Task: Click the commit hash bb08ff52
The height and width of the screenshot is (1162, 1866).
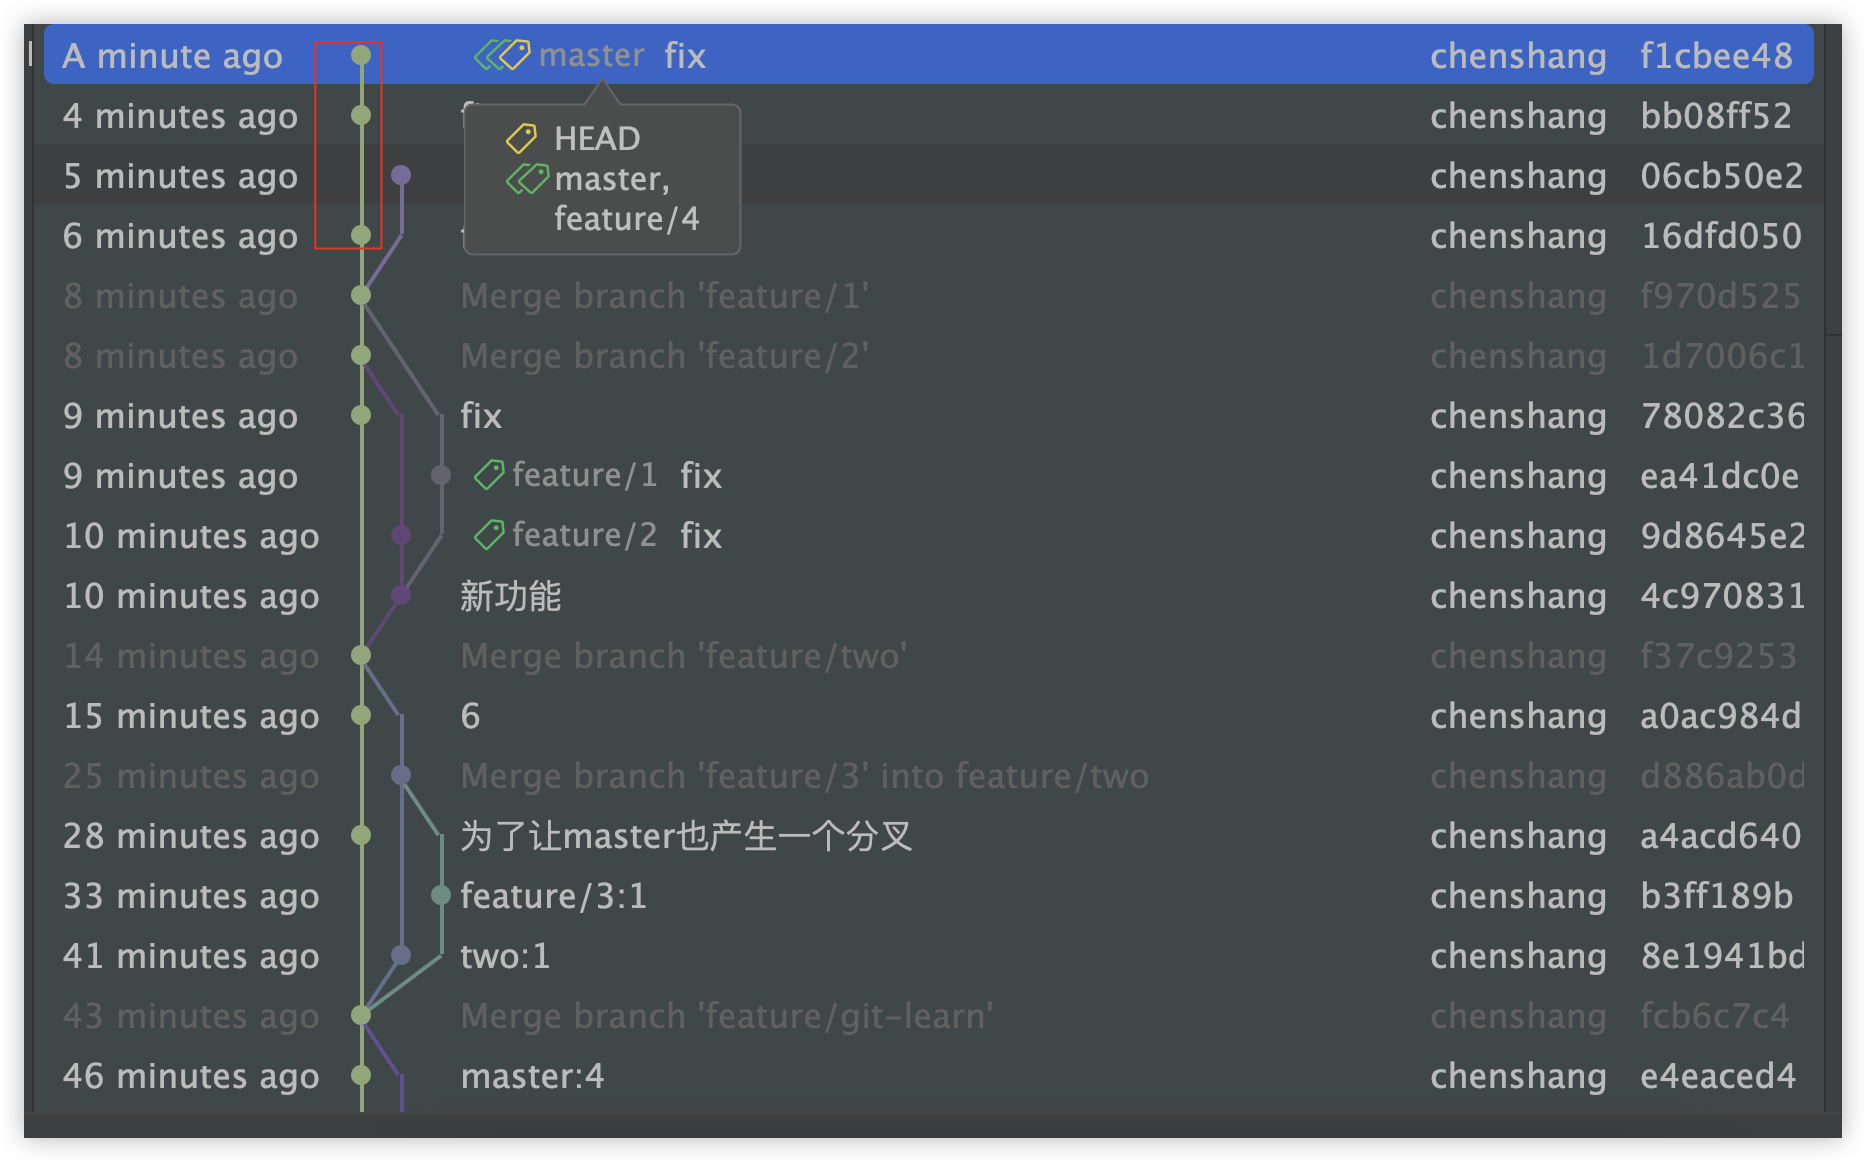Action: (1716, 116)
